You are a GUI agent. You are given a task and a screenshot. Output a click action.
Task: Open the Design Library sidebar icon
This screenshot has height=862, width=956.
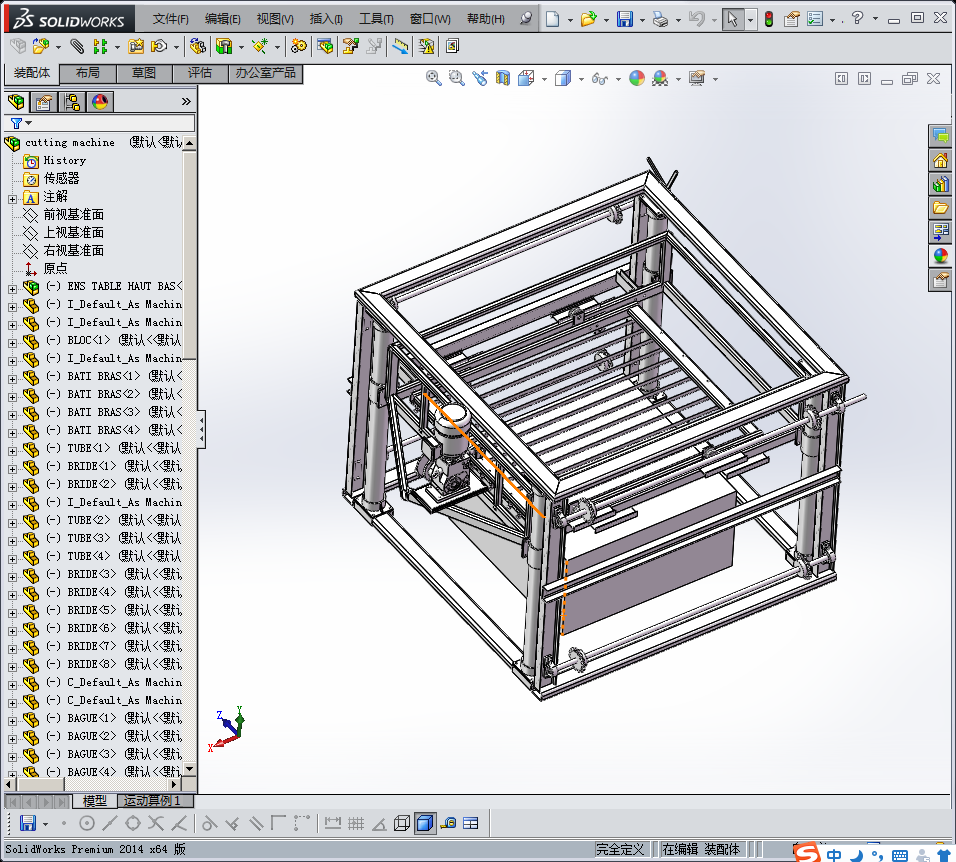click(x=941, y=183)
